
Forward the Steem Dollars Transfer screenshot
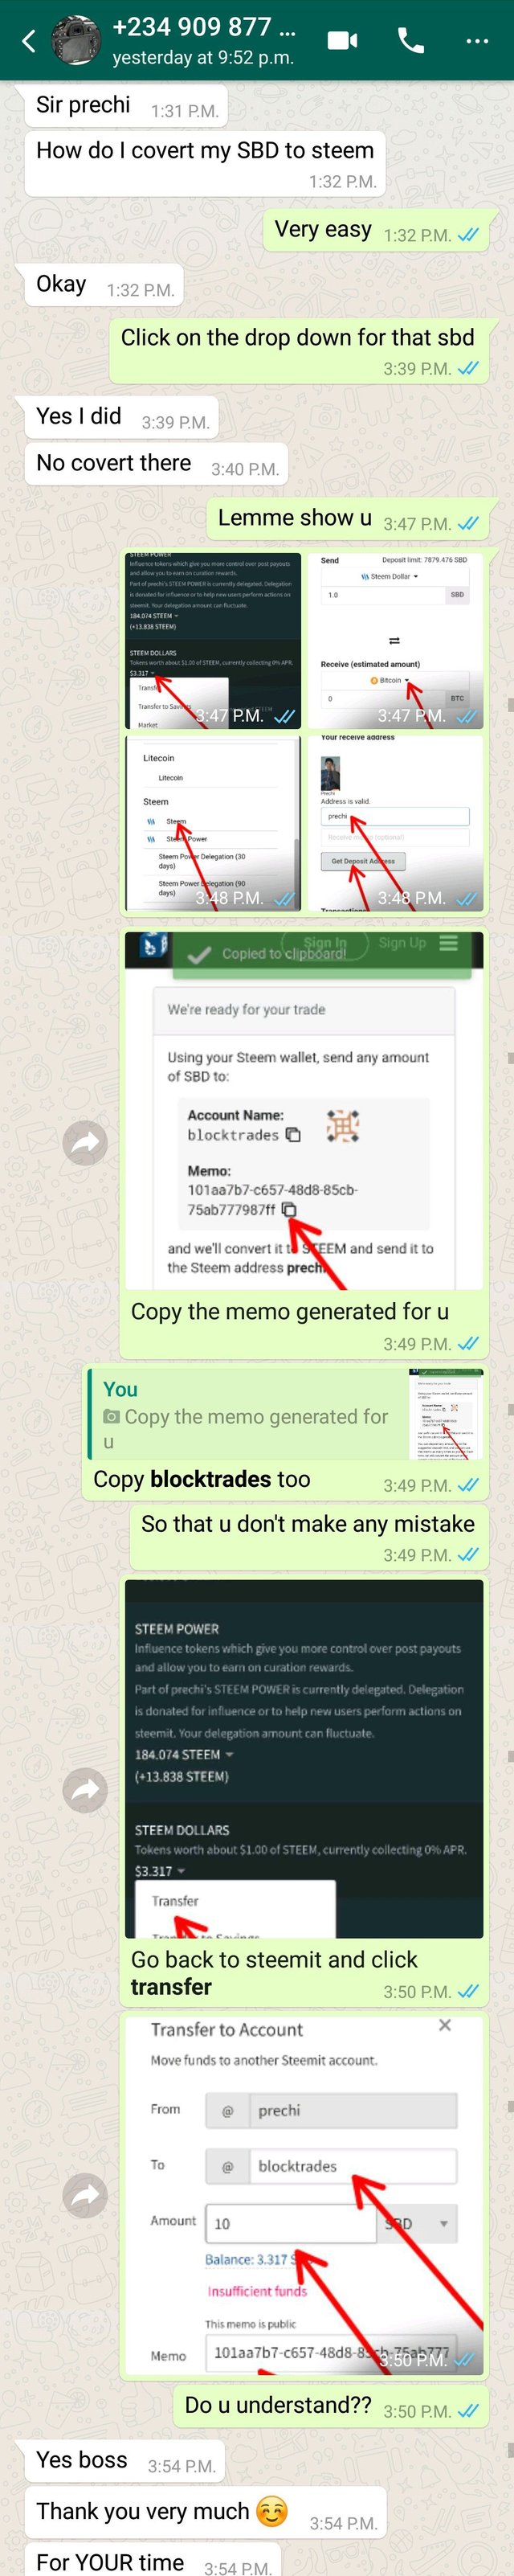(85, 1790)
